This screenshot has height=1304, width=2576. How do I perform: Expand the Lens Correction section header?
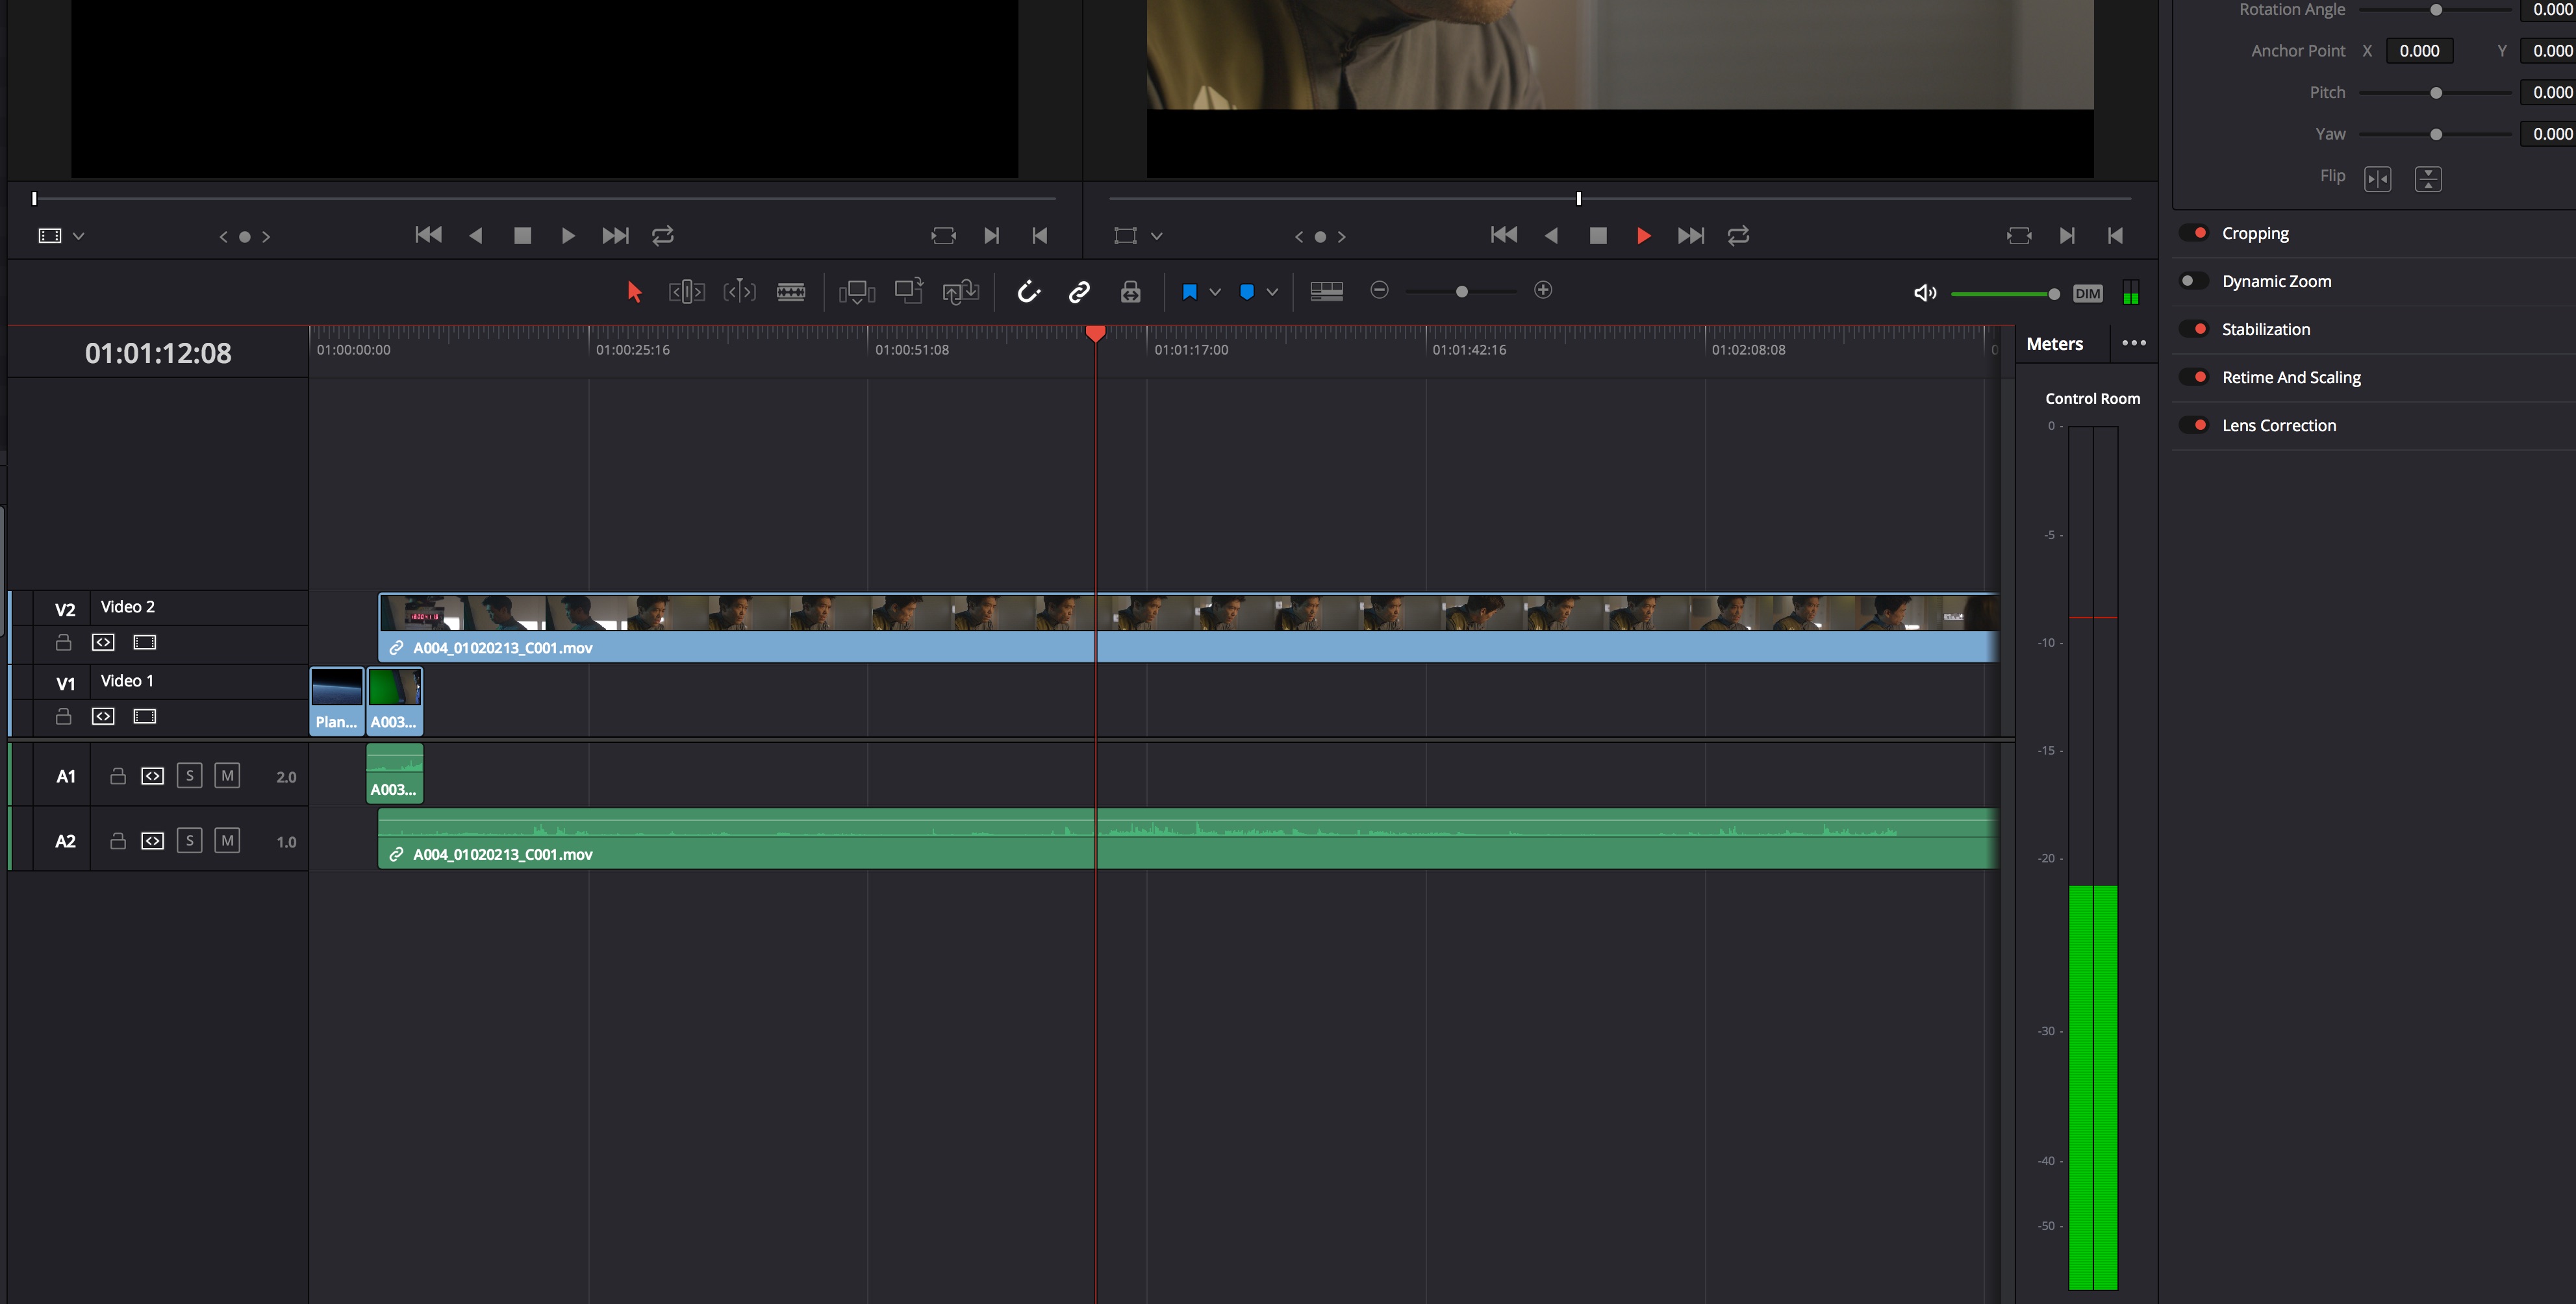pos(2279,425)
